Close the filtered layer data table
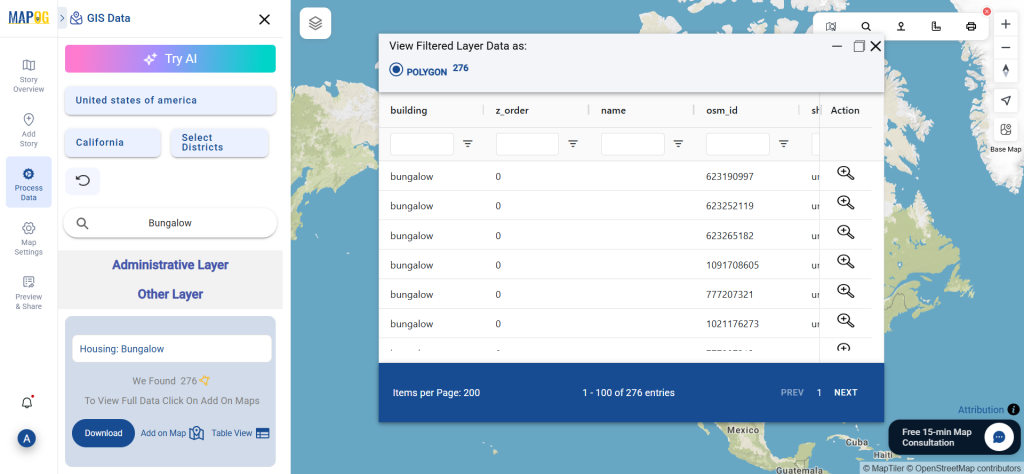The width and height of the screenshot is (1024, 474). (x=876, y=46)
